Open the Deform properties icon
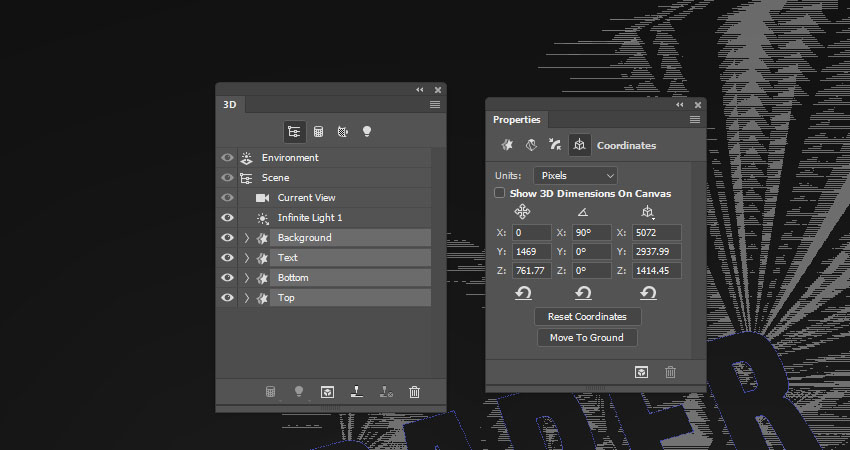Viewport: 850px width, 450px height. point(531,145)
